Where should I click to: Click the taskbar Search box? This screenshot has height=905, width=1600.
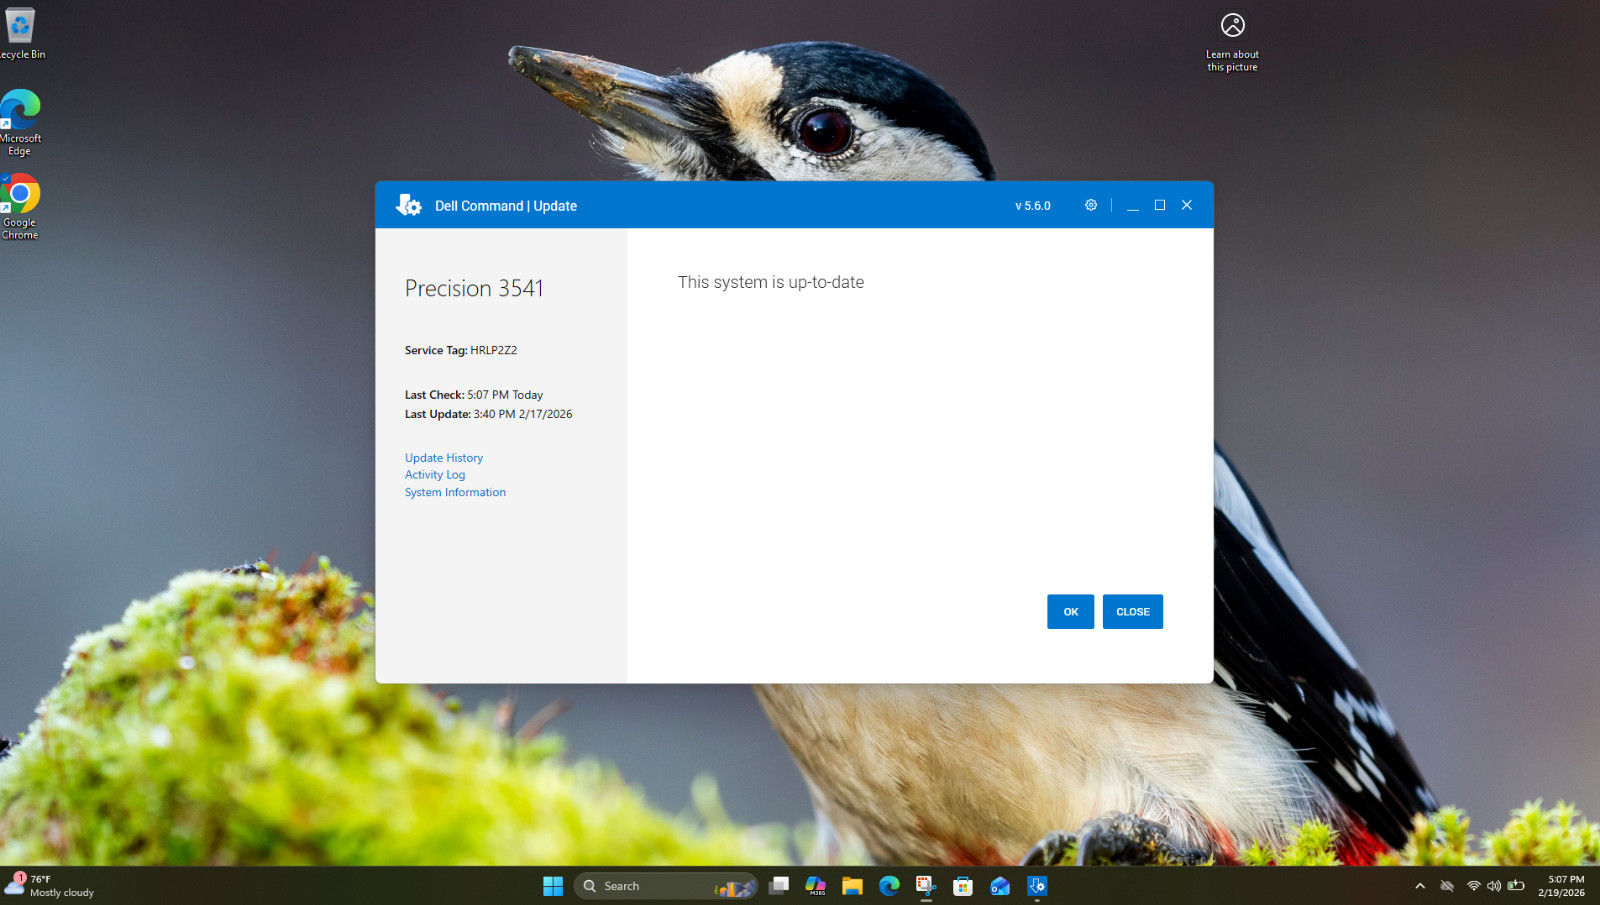coord(666,886)
